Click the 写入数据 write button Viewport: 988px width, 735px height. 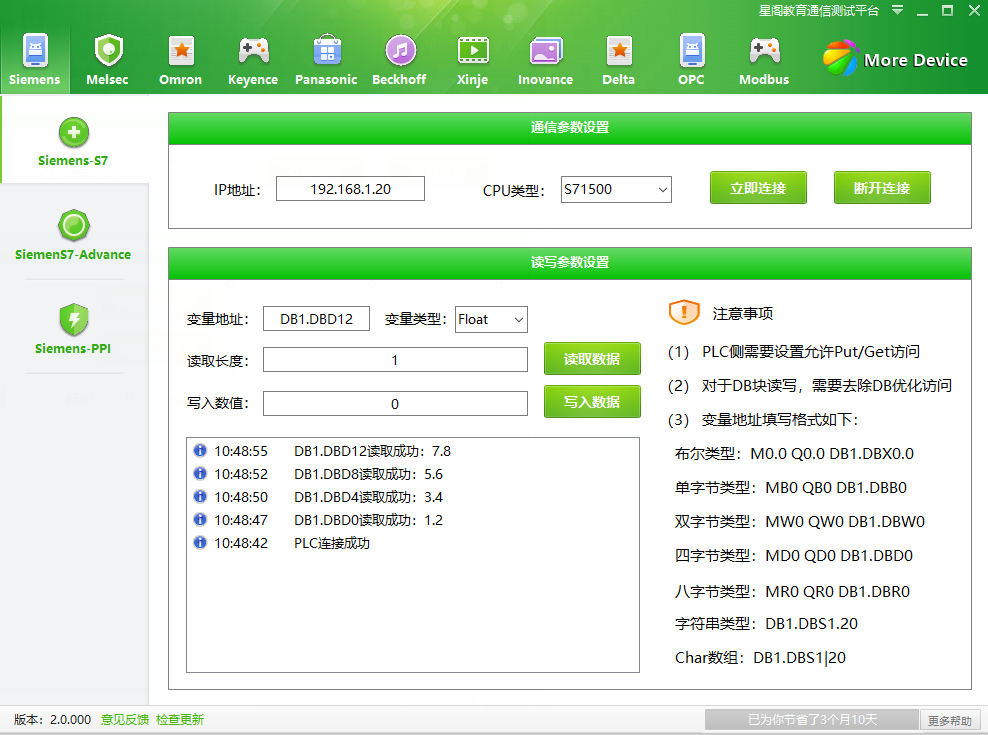point(592,402)
